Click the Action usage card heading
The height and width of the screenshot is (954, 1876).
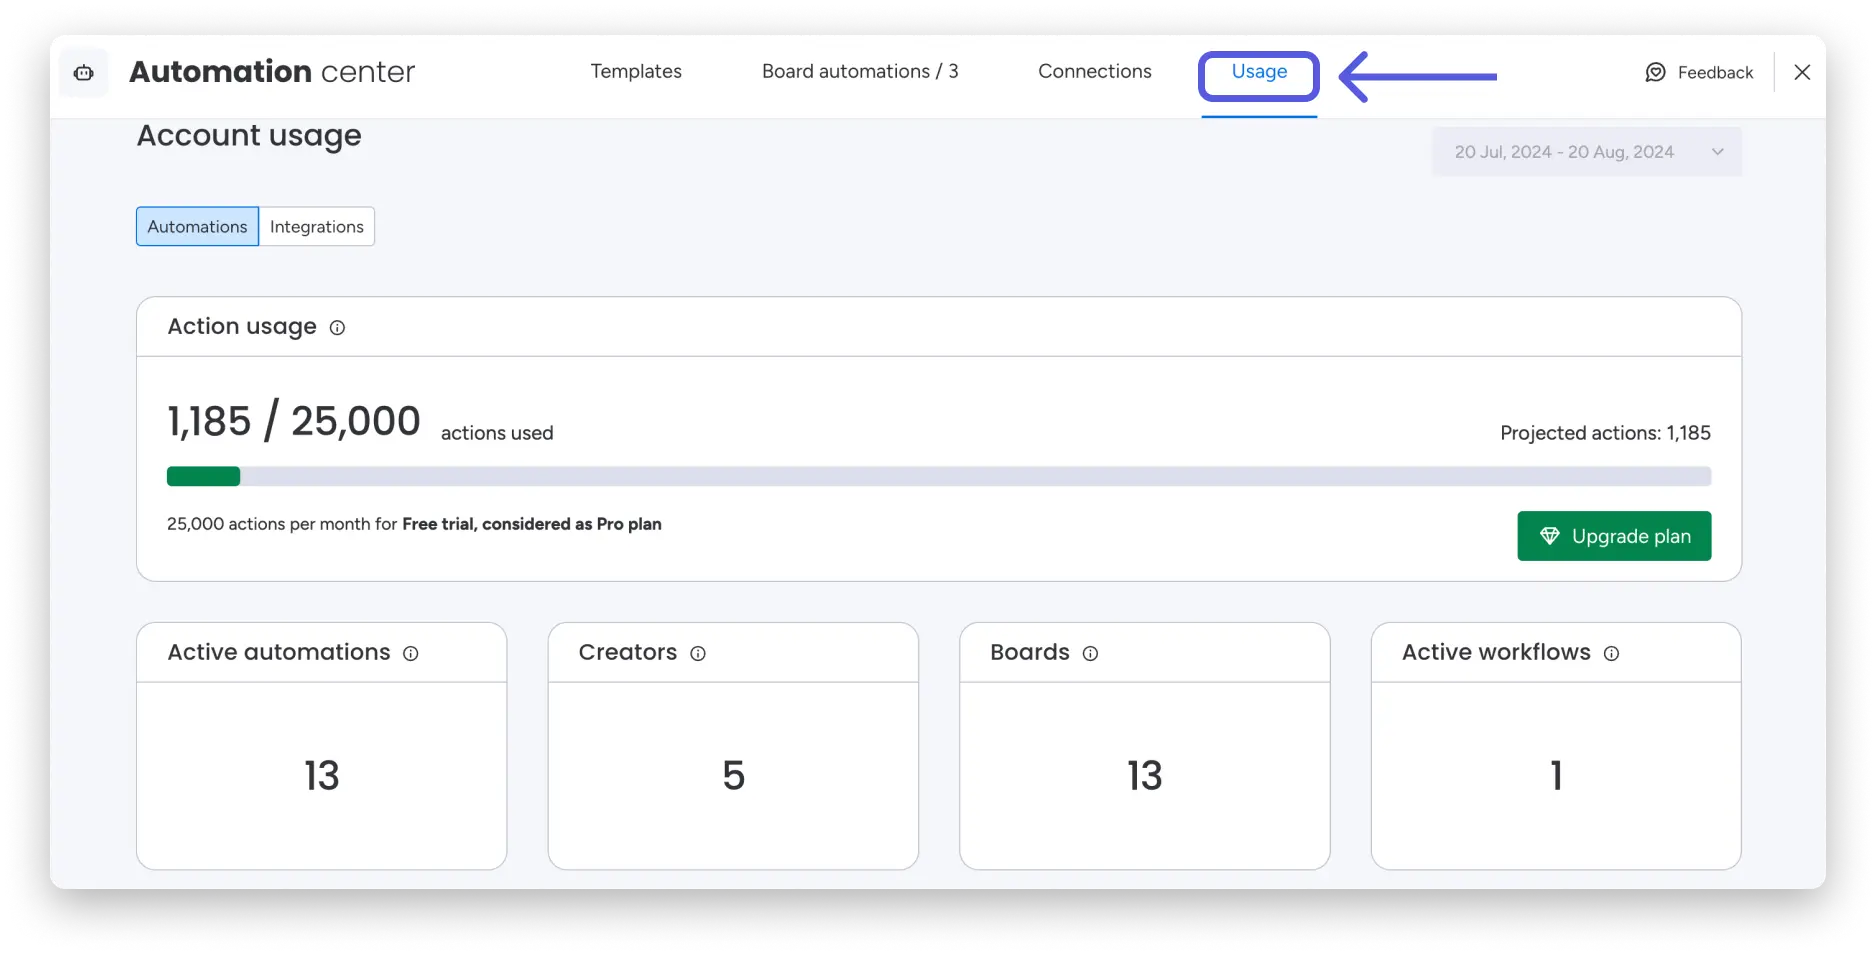point(242,327)
